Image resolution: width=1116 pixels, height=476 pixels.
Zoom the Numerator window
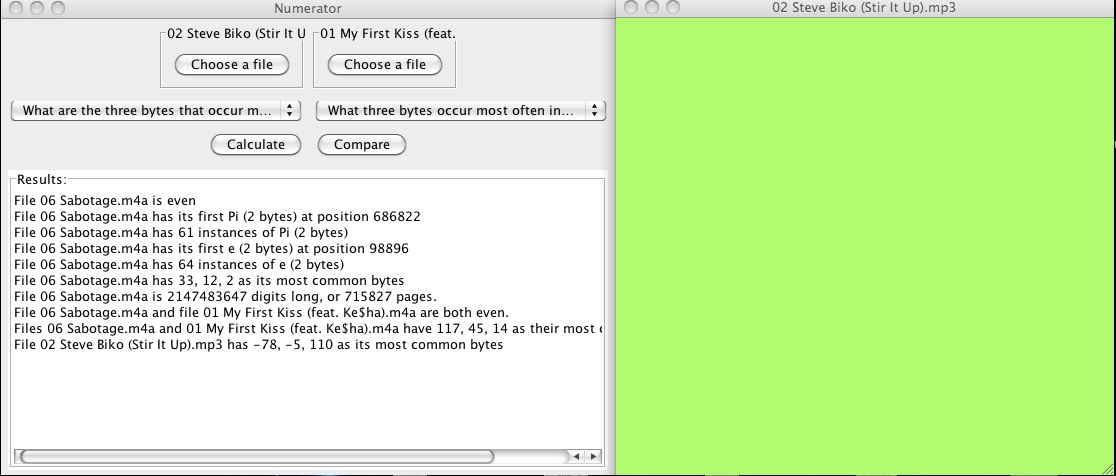point(57,8)
